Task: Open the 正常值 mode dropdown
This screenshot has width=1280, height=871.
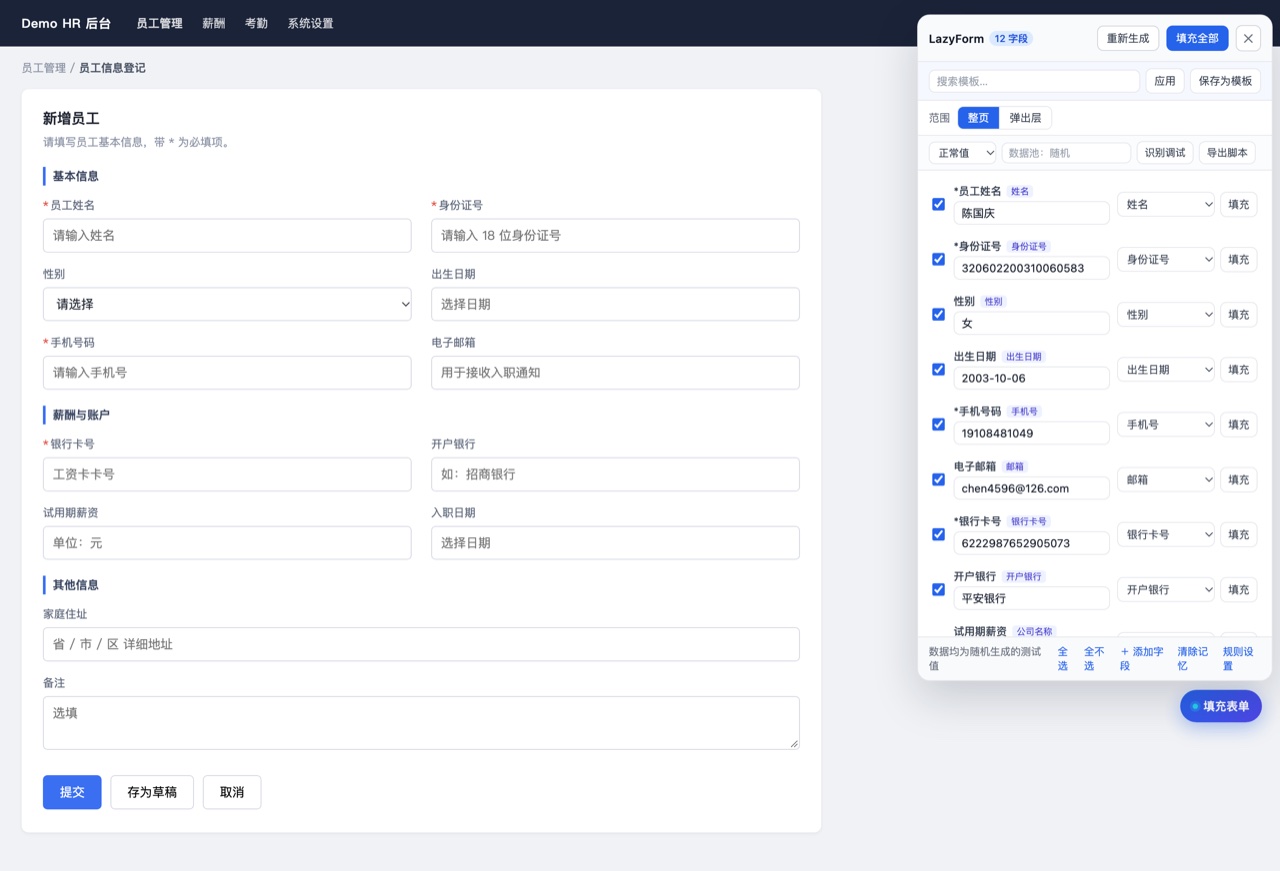Action: pyautogui.click(x=963, y=153)
